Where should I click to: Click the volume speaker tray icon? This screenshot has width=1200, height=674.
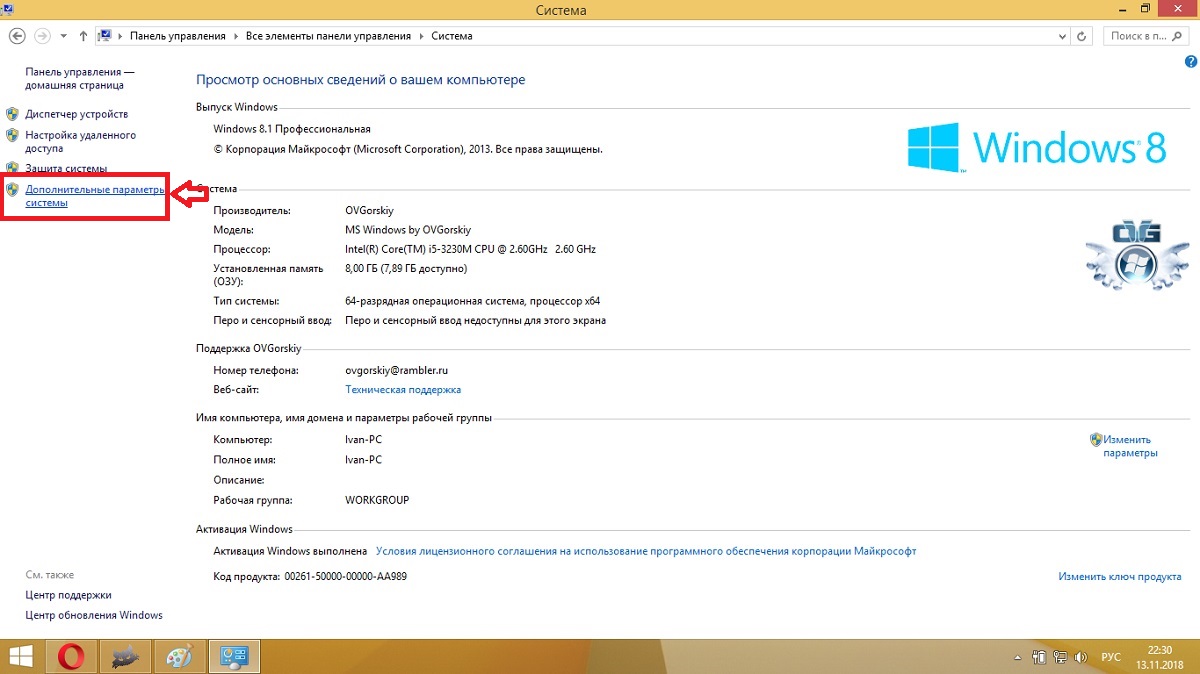click(x=1081, y=658)
